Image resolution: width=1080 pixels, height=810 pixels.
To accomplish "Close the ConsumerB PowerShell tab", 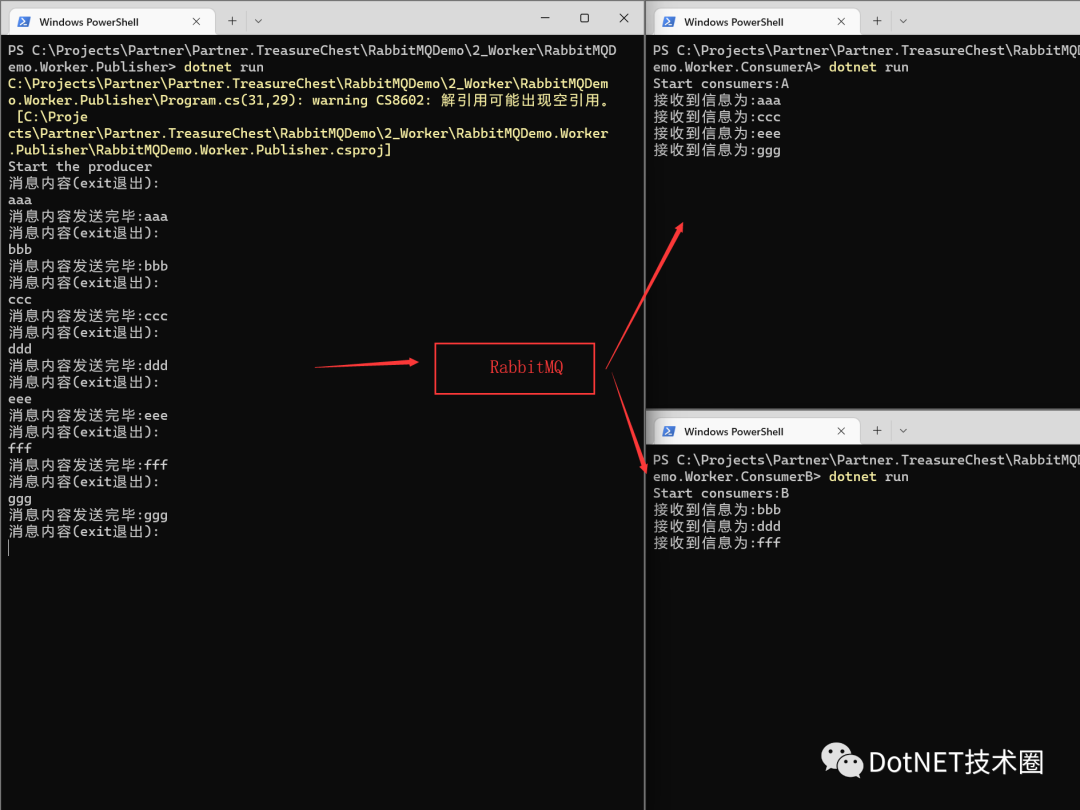I will click(x=841, y=431).
